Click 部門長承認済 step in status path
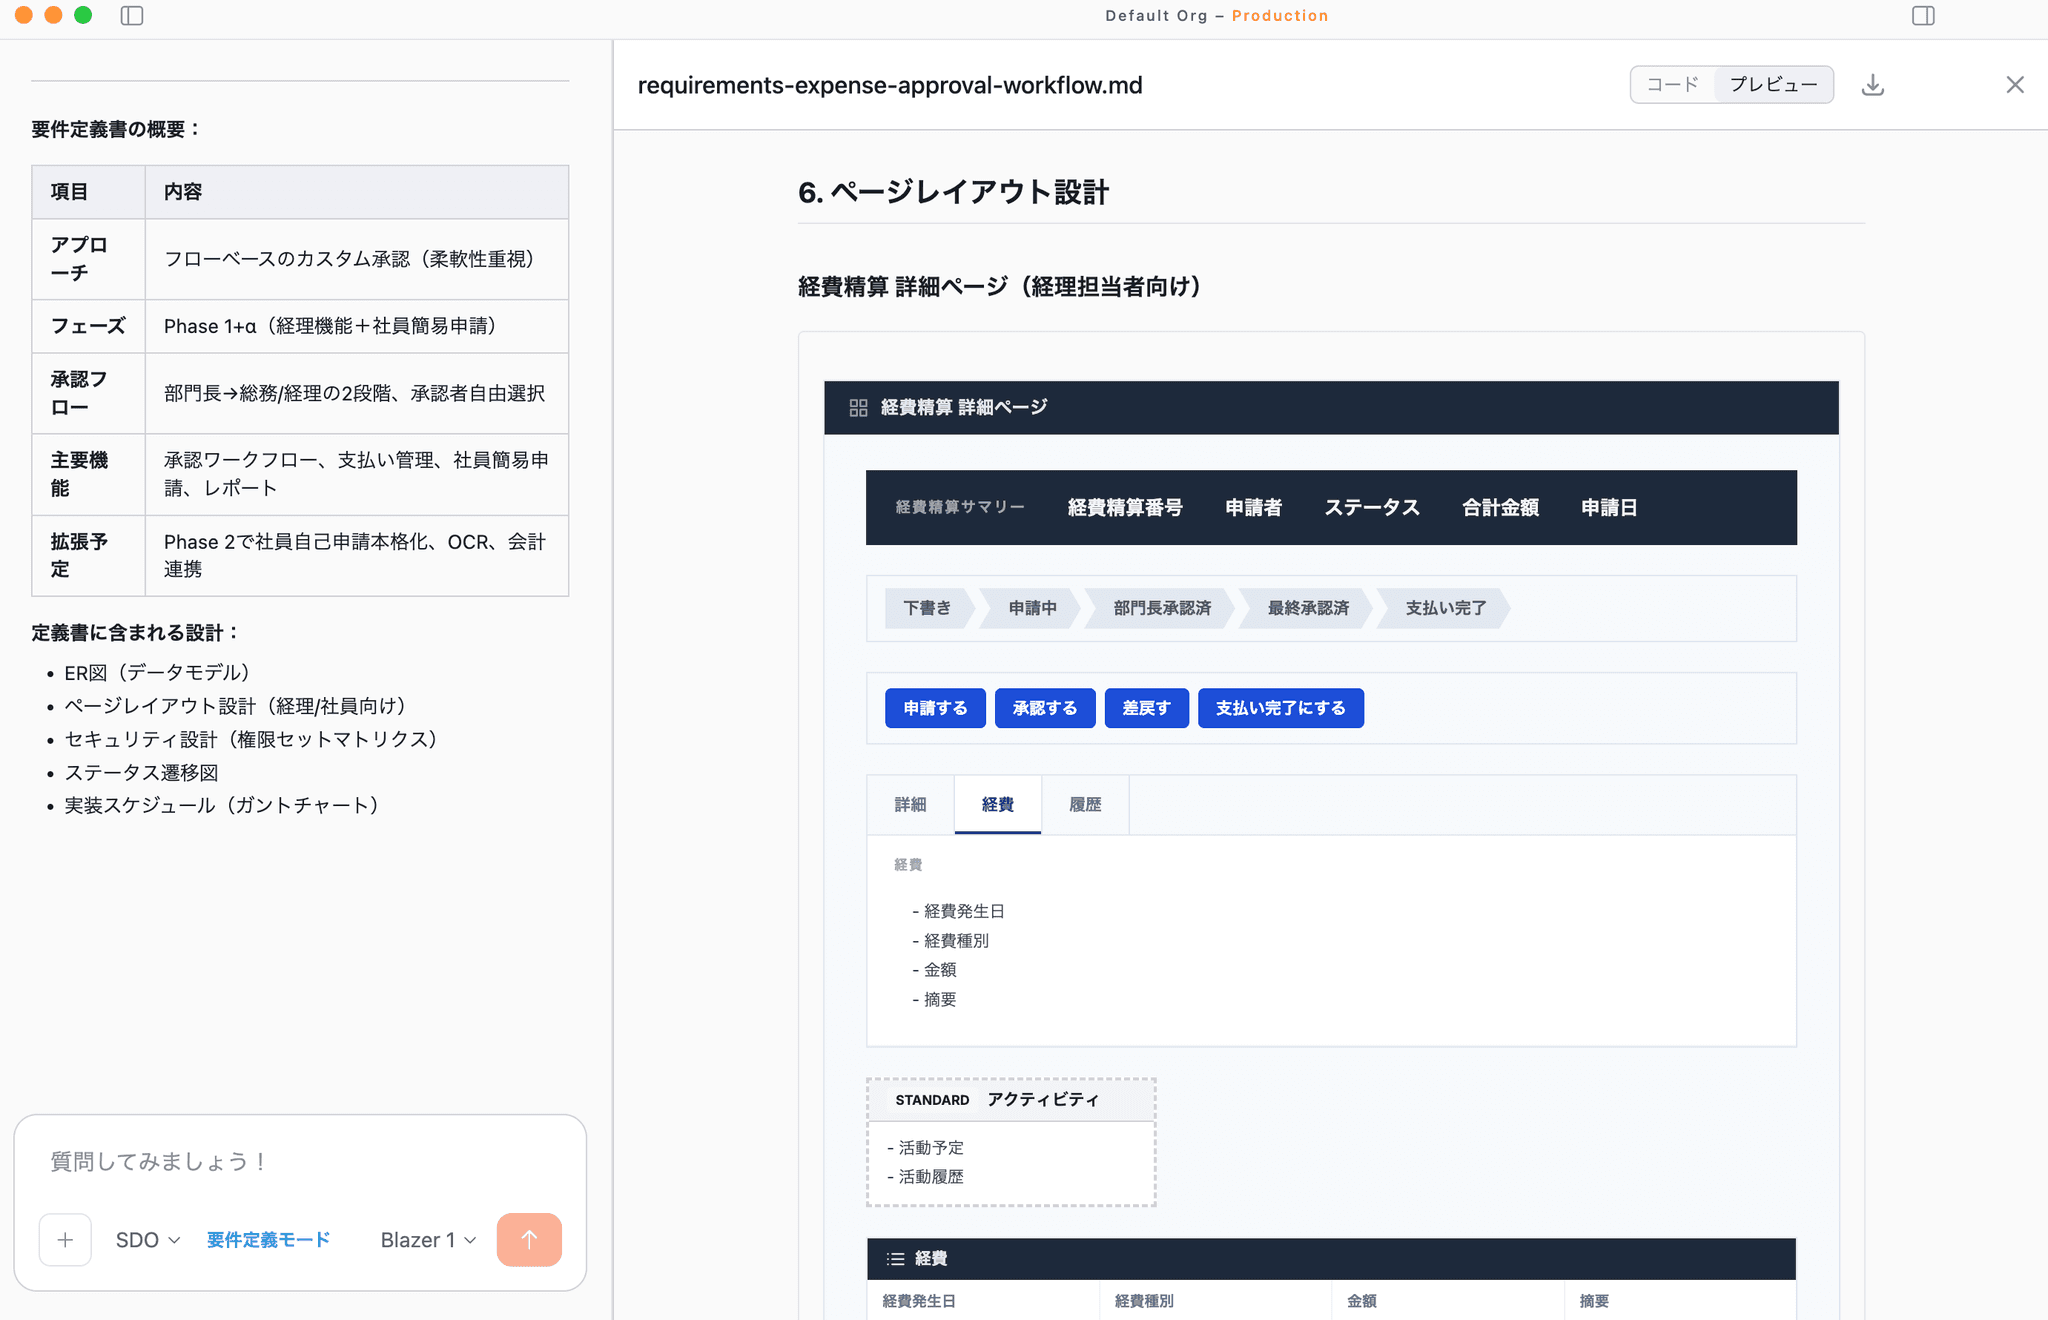 (x=1162, y=608)
